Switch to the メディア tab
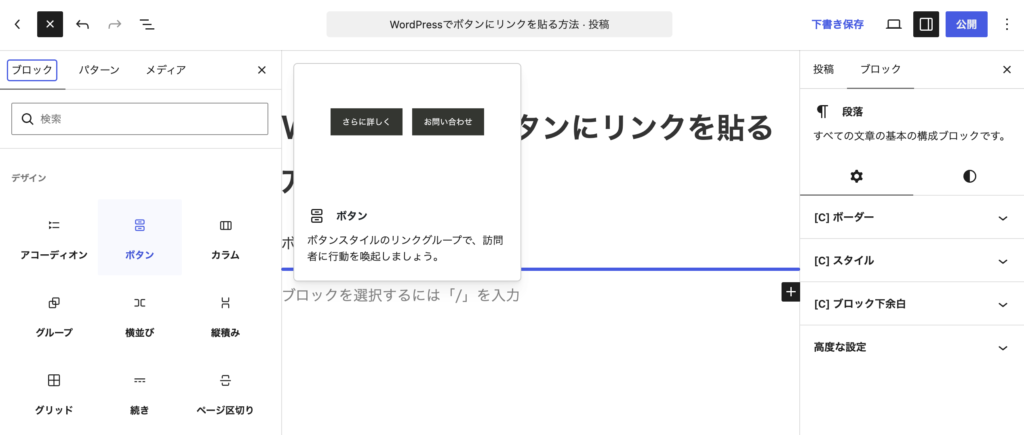 click(166, 70)
